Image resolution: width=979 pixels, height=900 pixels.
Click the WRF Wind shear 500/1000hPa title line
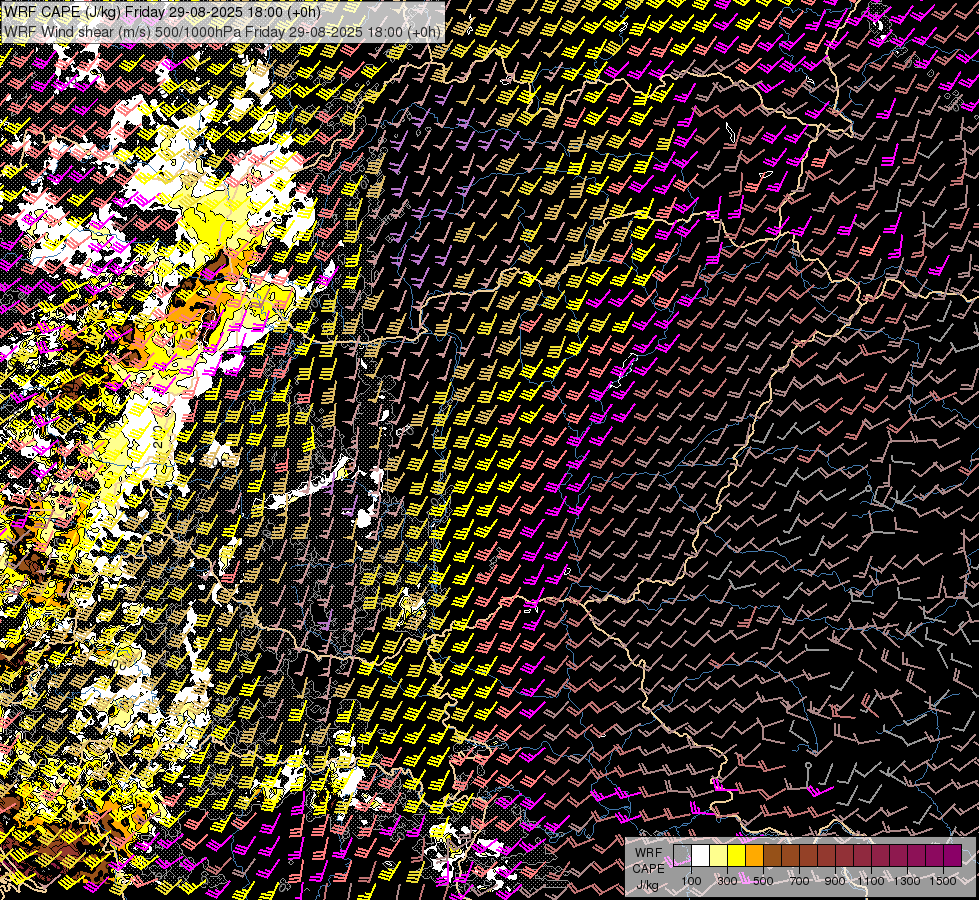222,31
